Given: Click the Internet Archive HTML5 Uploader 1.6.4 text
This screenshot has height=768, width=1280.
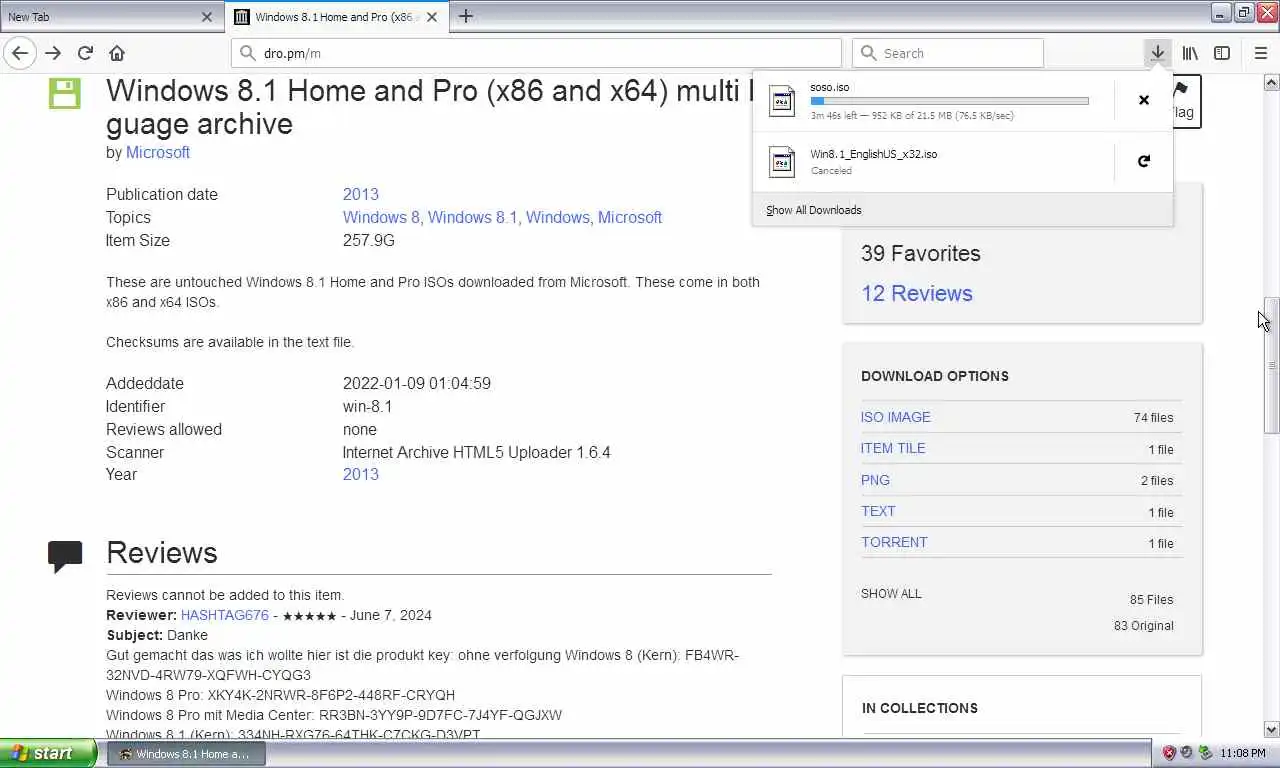Looking at the screenshot, I should [477, 452].
